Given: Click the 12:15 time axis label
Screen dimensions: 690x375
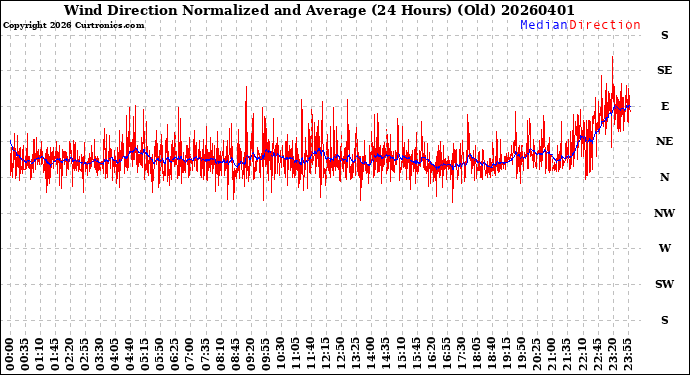Looking at the screenshot, I should 325,354.
